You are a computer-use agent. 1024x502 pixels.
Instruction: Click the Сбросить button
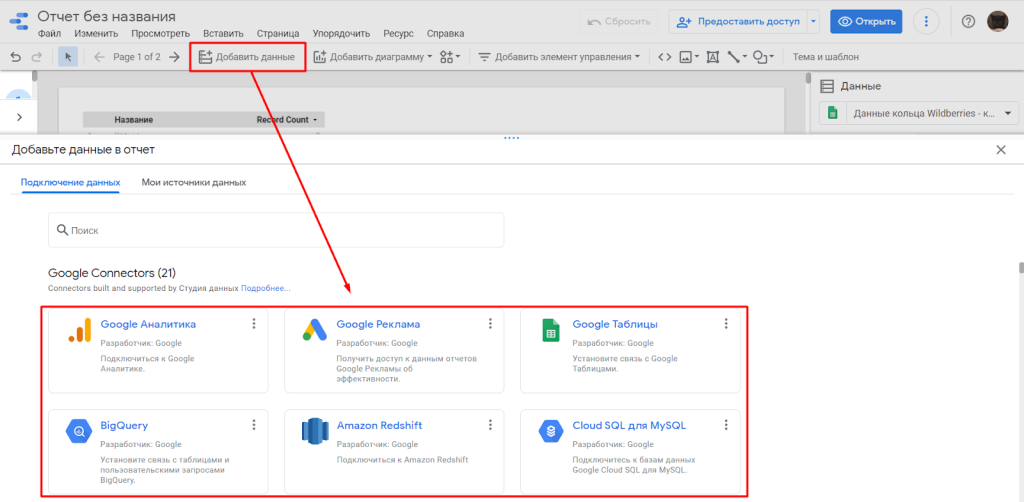pyautogui.click(x=618, y=22)
